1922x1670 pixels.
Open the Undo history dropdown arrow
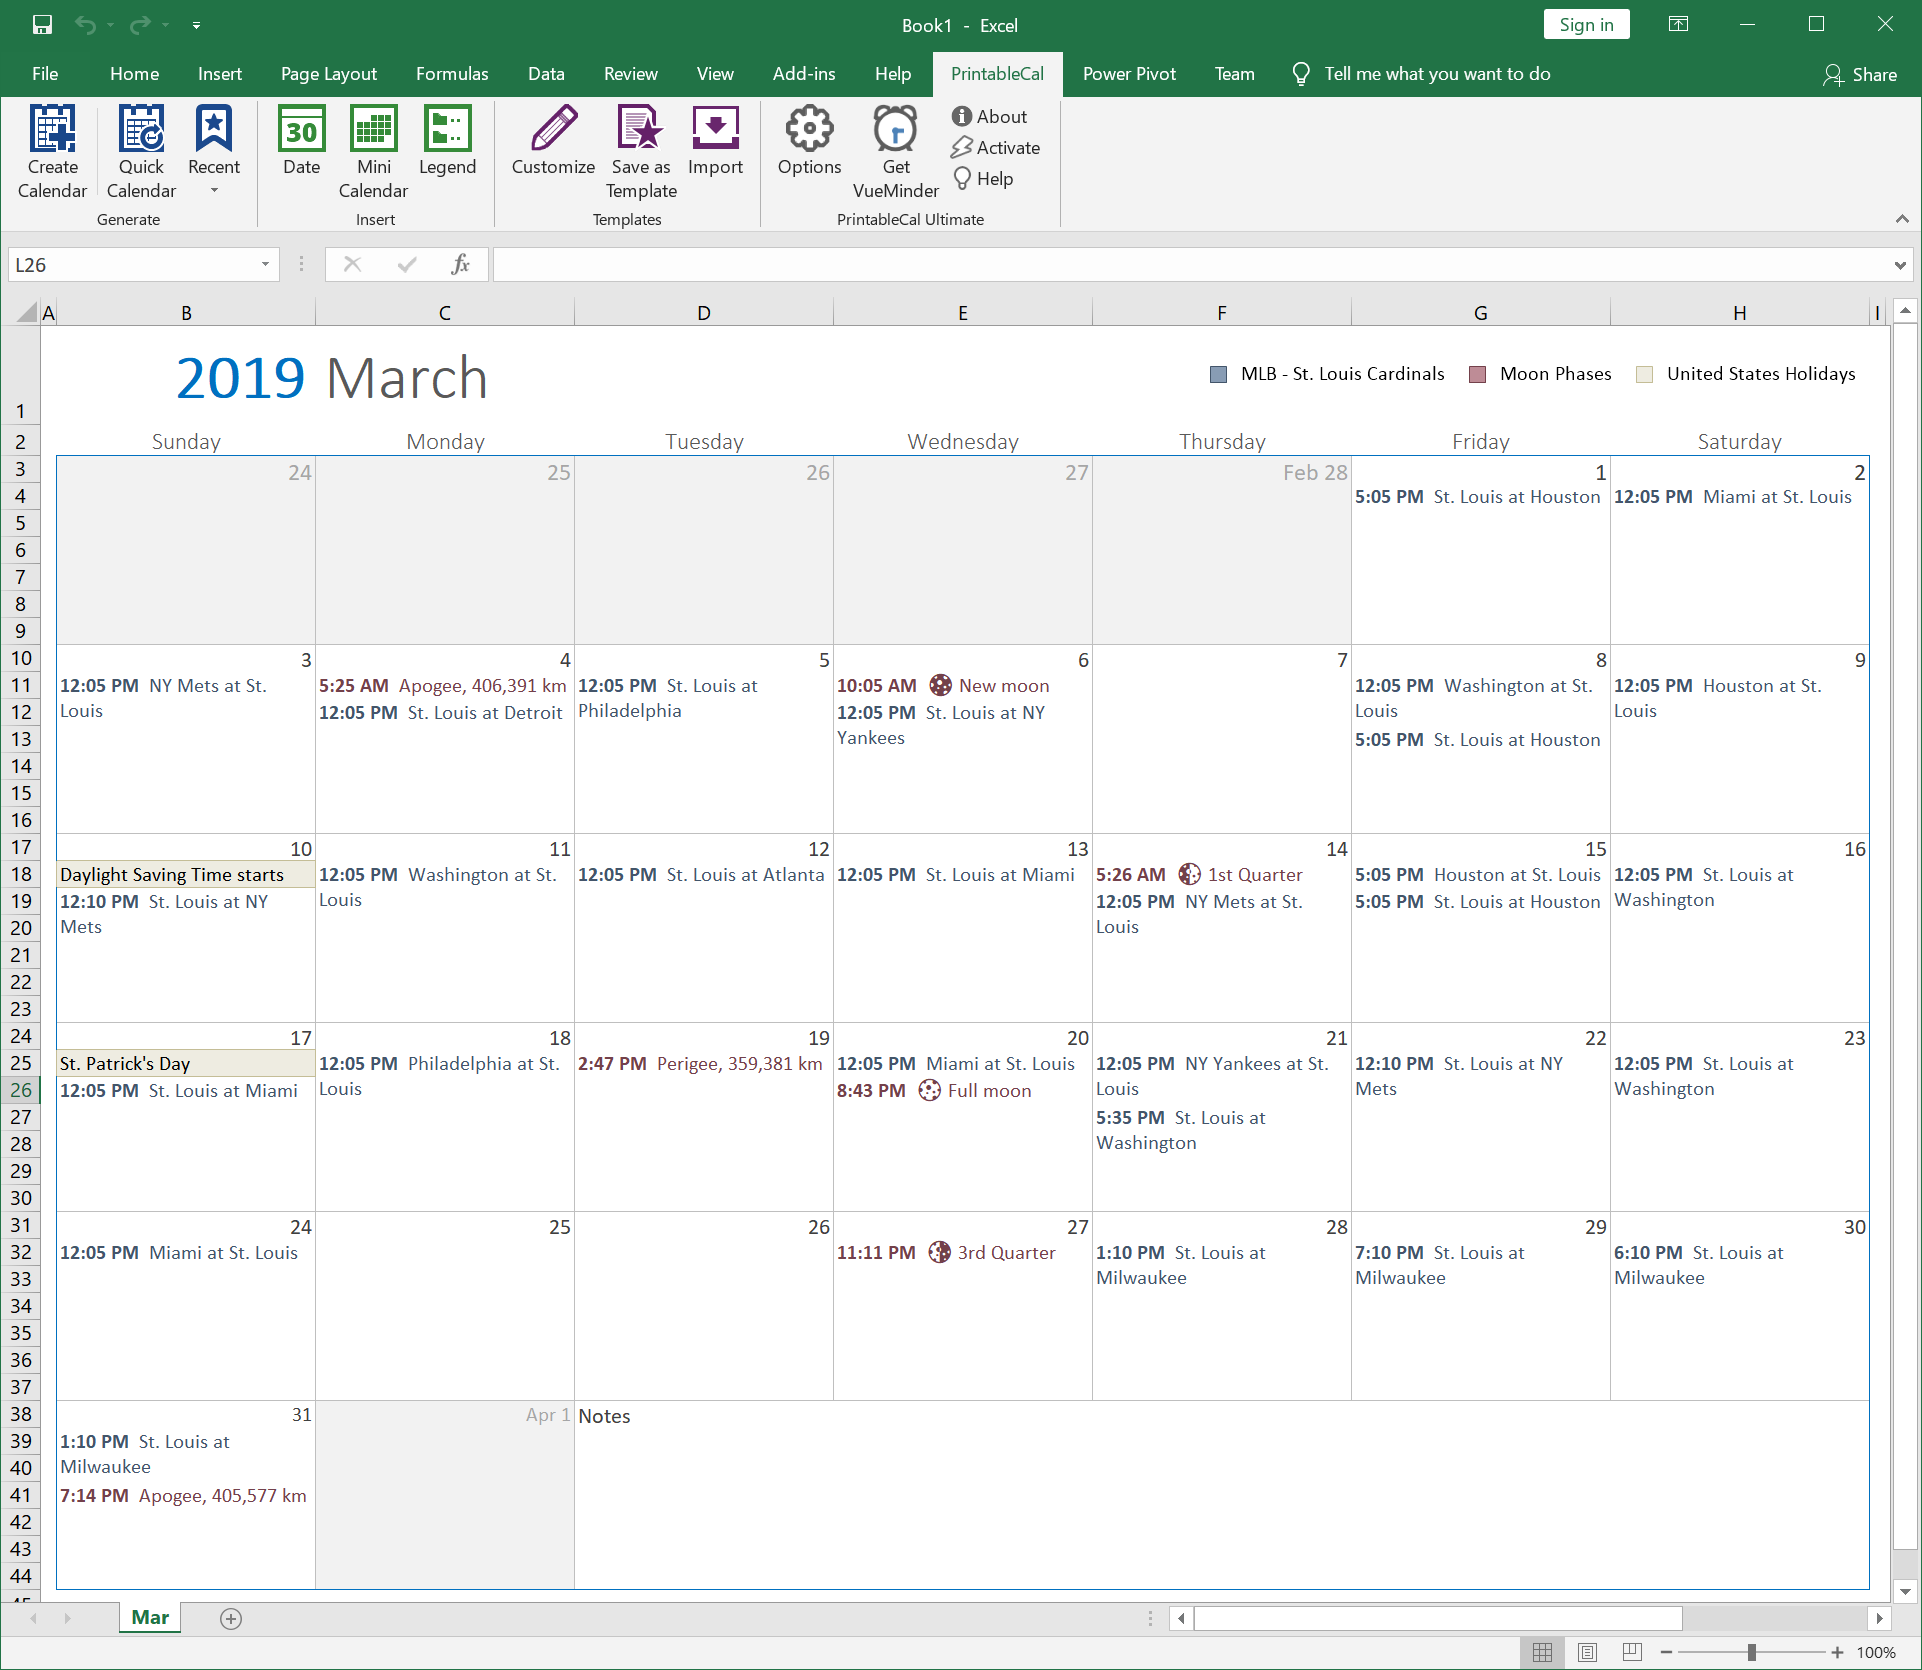click(x=110, y=25)
